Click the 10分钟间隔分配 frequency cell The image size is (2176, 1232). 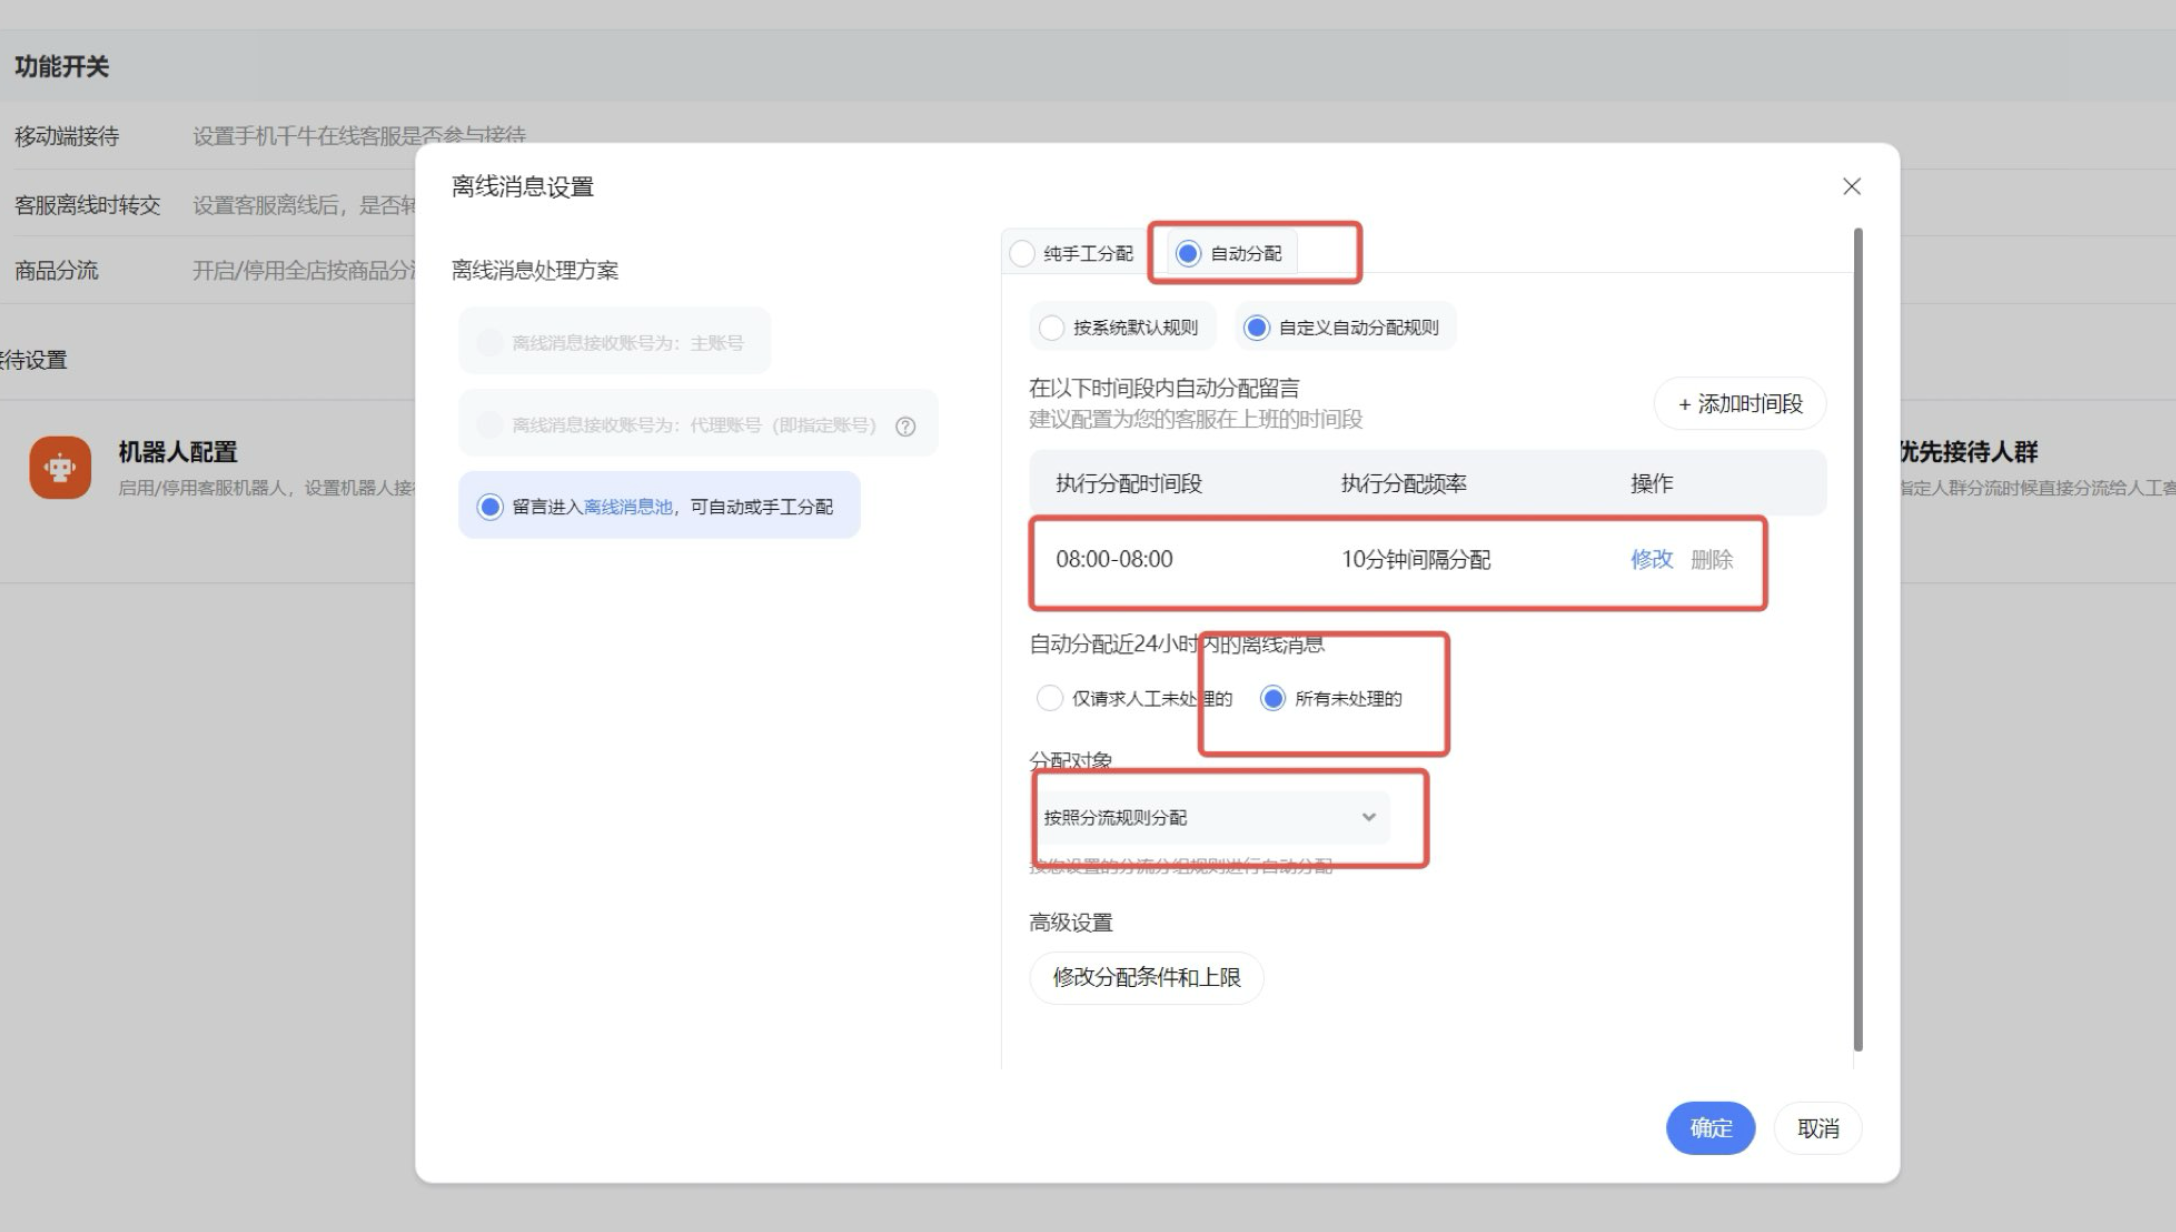tap(1415, 559)
